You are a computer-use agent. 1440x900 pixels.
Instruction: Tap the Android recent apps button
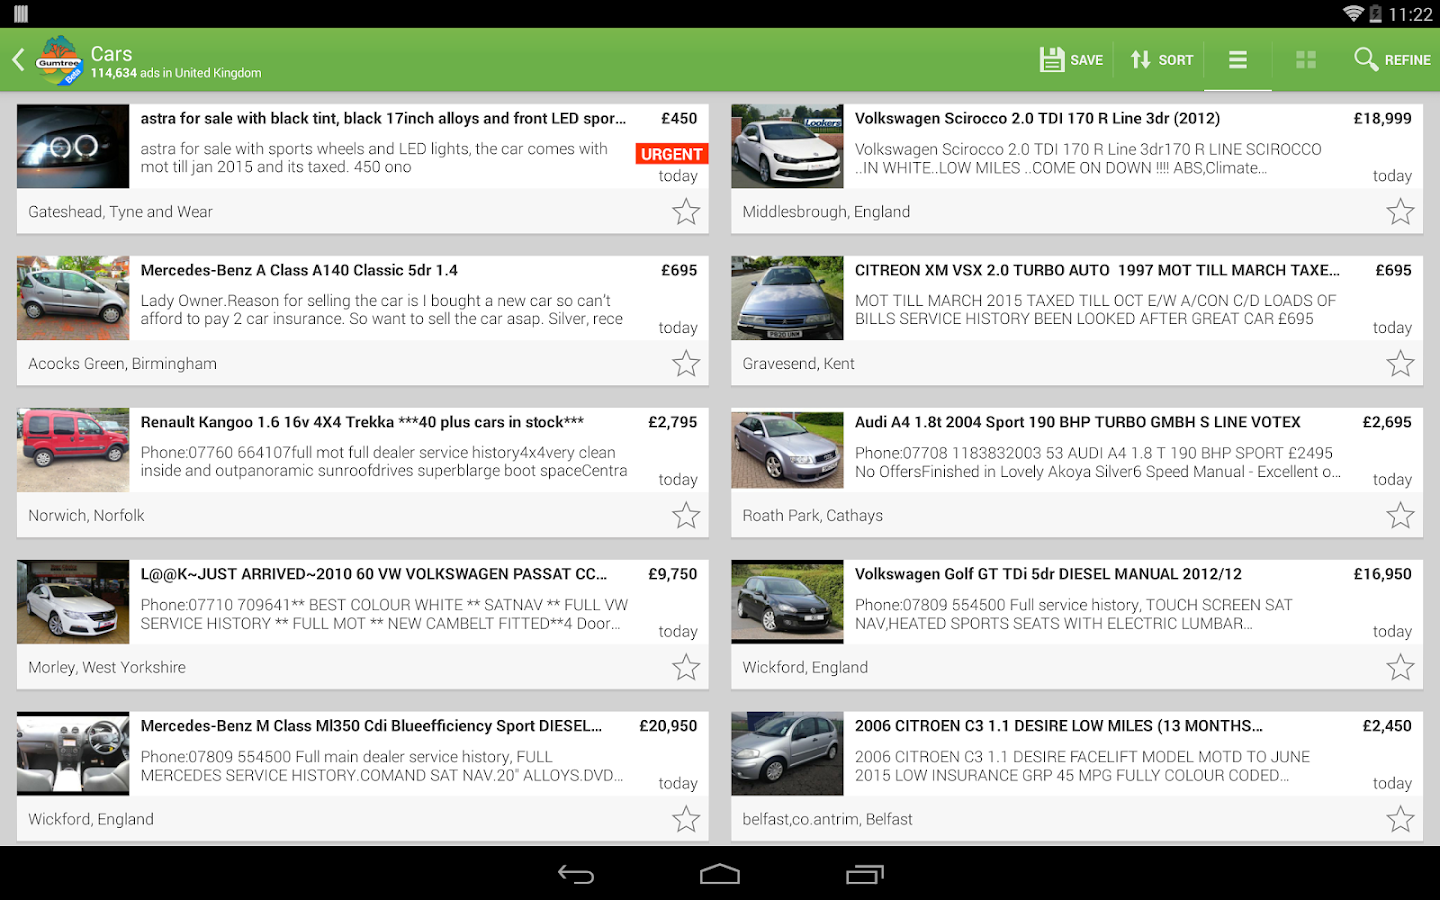tap(865, 874)
